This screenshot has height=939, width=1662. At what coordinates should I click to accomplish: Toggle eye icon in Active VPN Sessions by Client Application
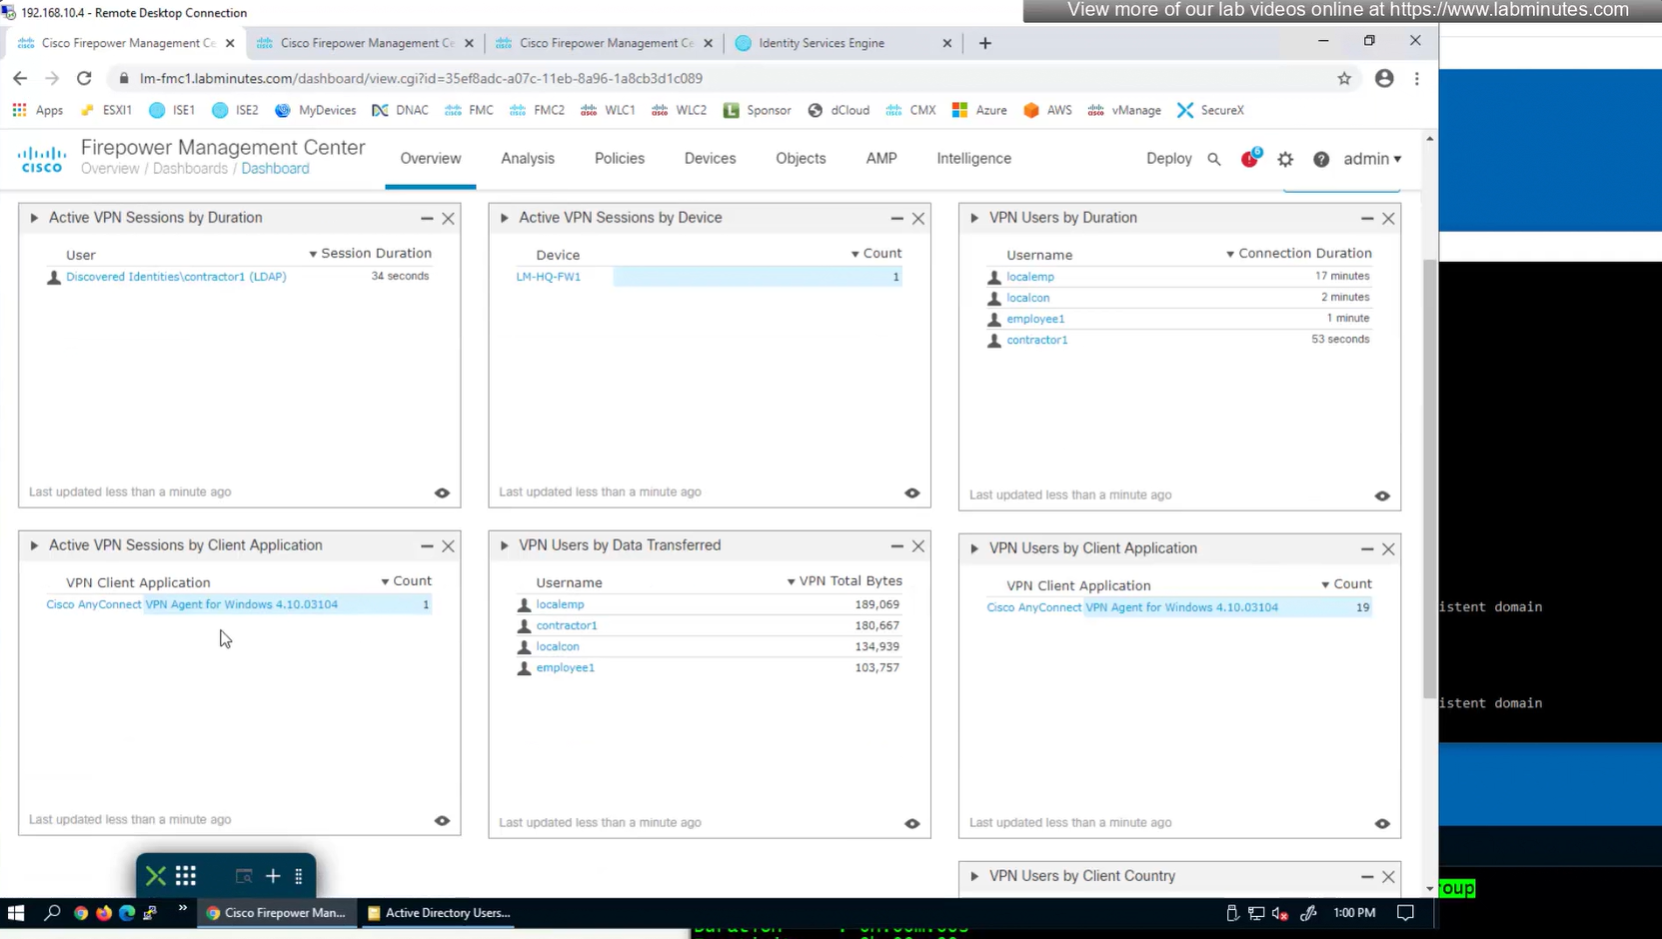(442, 821)
